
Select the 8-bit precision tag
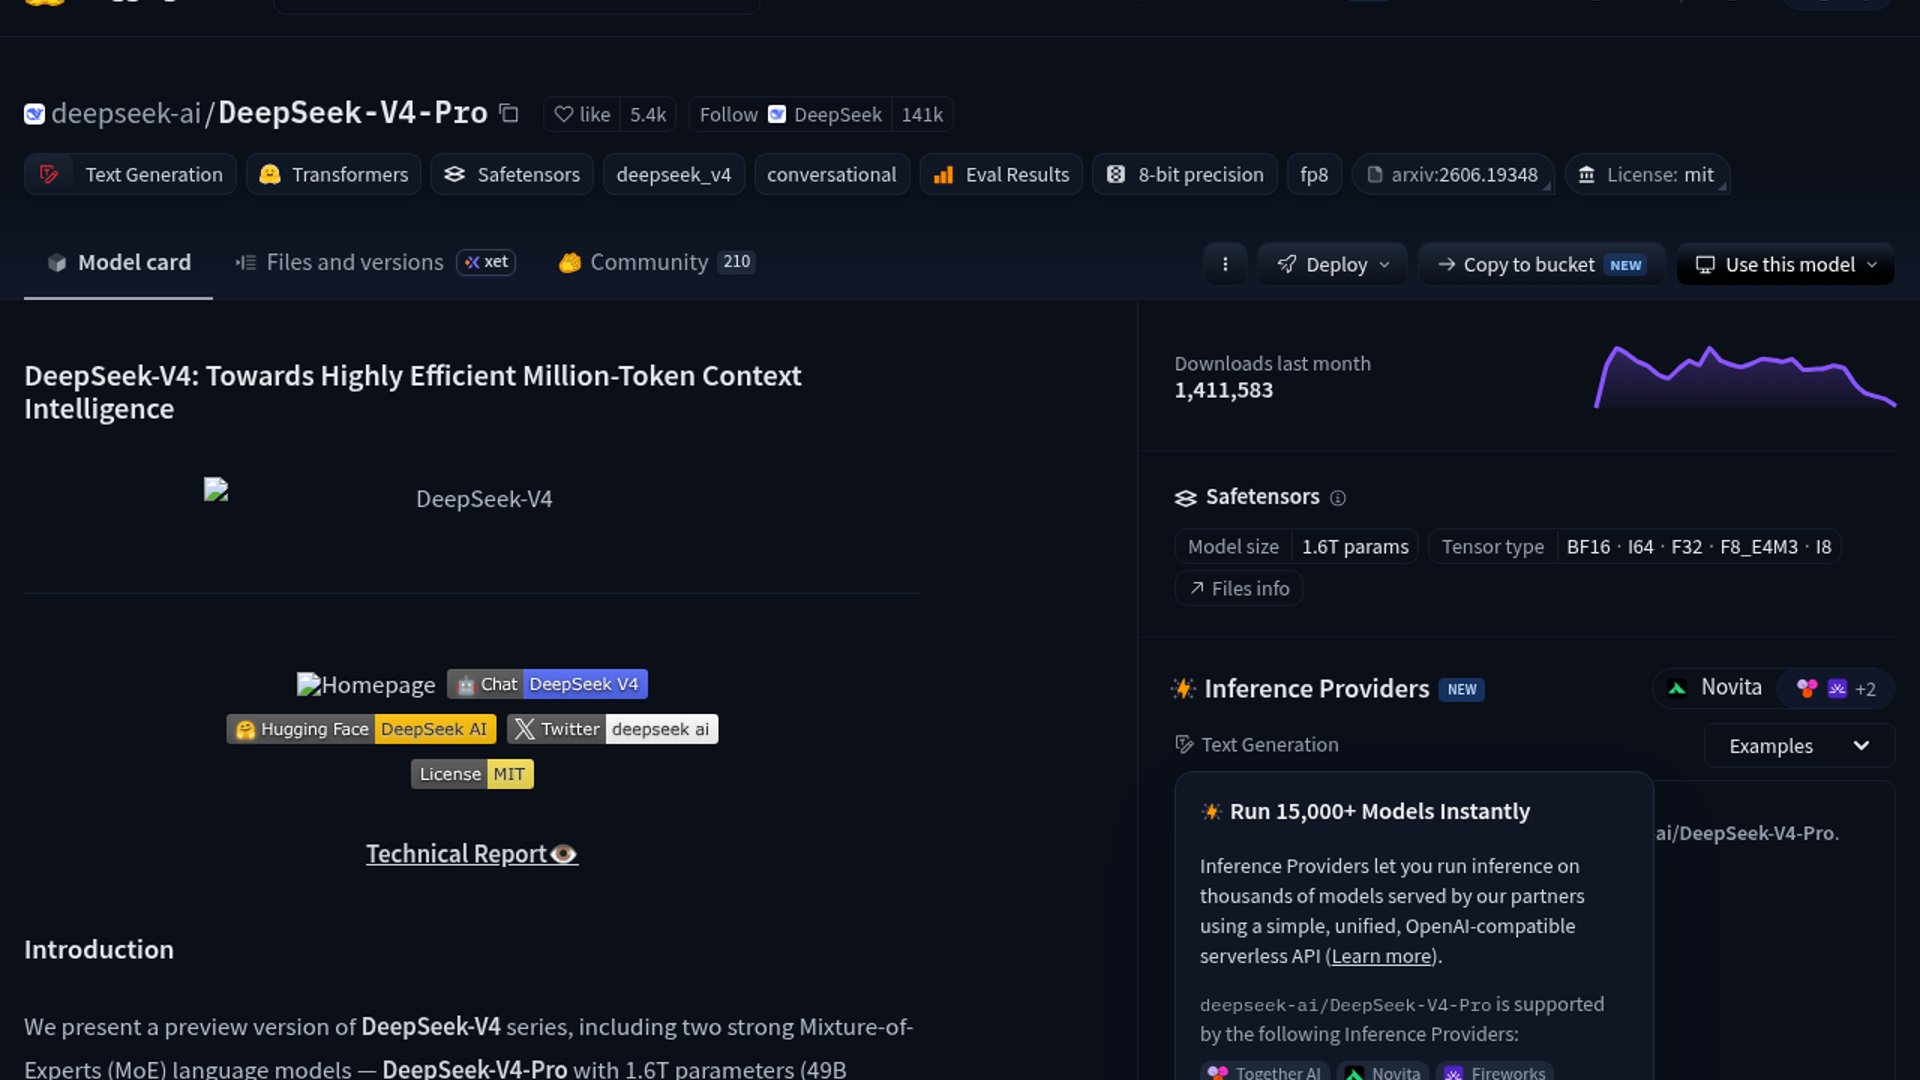point(1185,174)
